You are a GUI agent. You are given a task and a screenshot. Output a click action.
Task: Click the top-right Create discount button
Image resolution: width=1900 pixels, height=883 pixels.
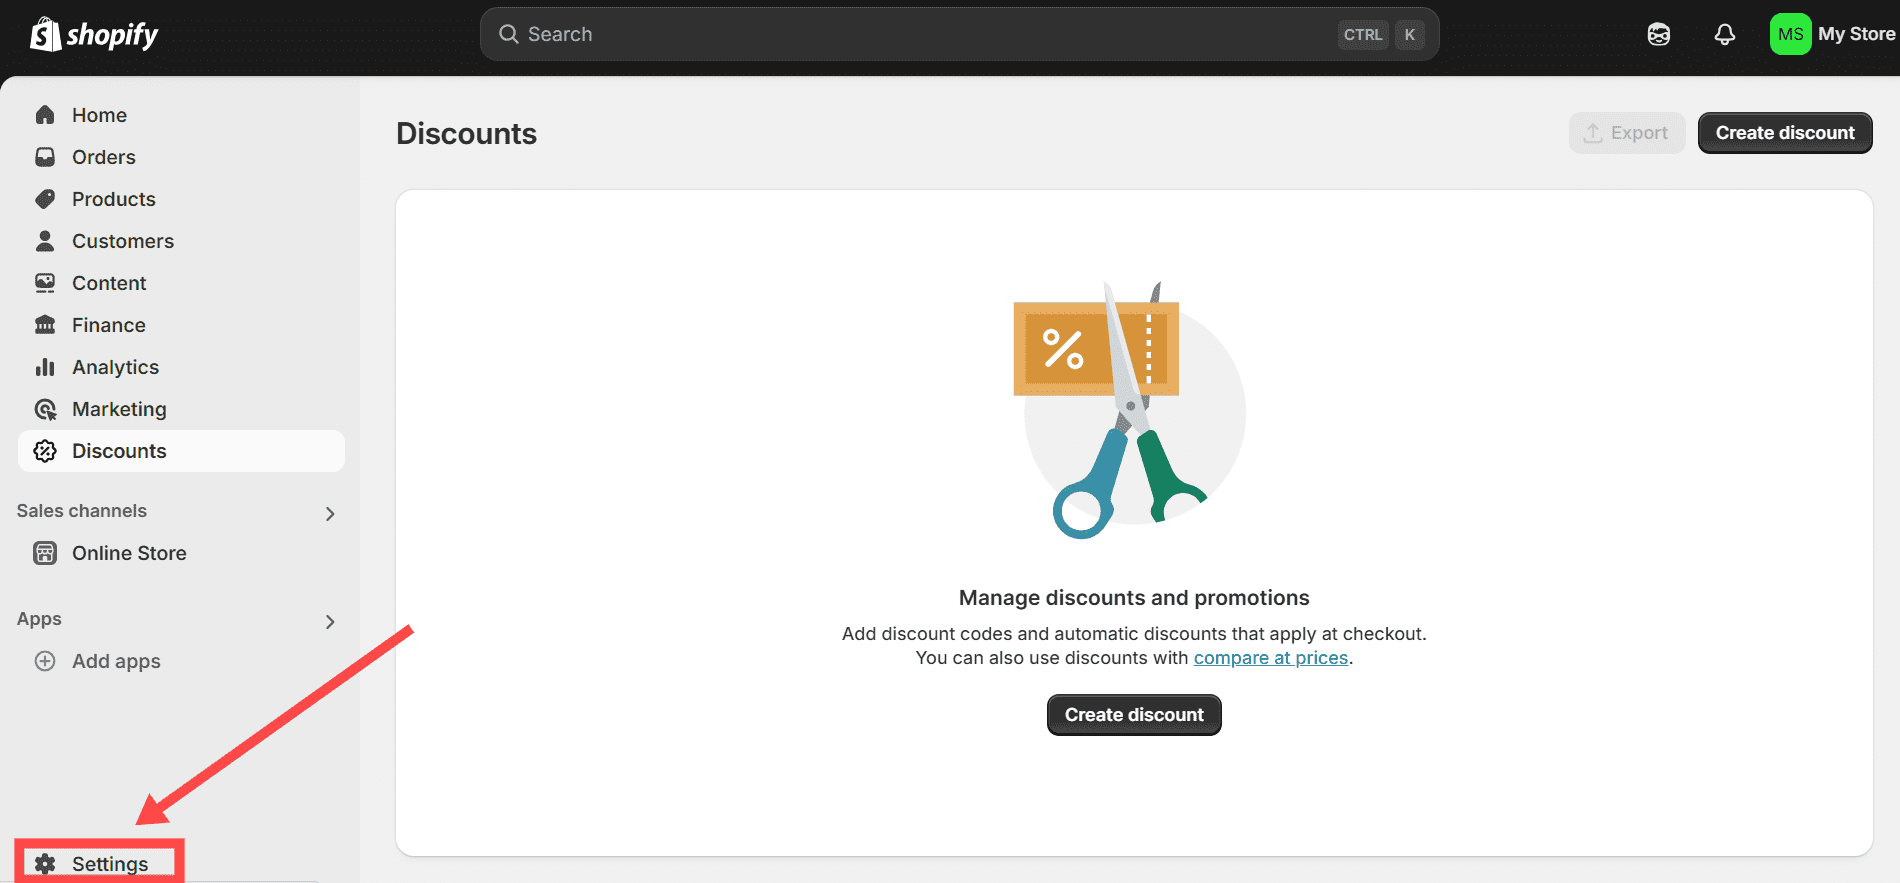click(x=1784, y=133)
